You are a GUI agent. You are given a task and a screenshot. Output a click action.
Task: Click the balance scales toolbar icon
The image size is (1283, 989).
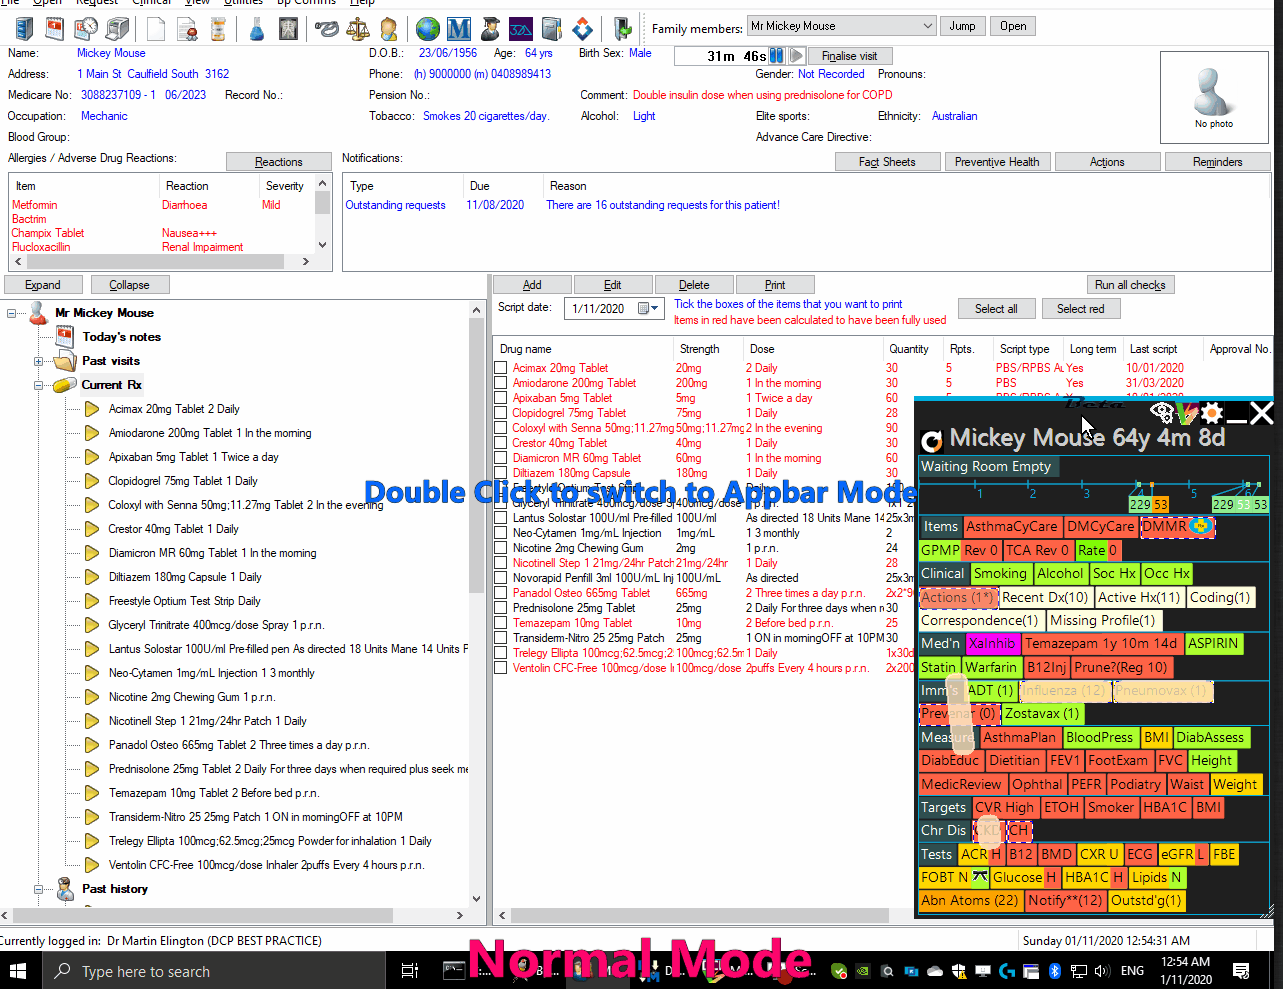pyautogui.click(x=357, y=29)
